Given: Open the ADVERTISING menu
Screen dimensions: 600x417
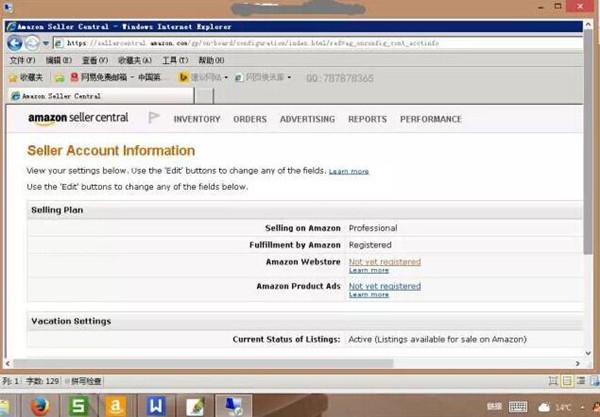Looking at the screenshot, I should click(x=307, y=119).
